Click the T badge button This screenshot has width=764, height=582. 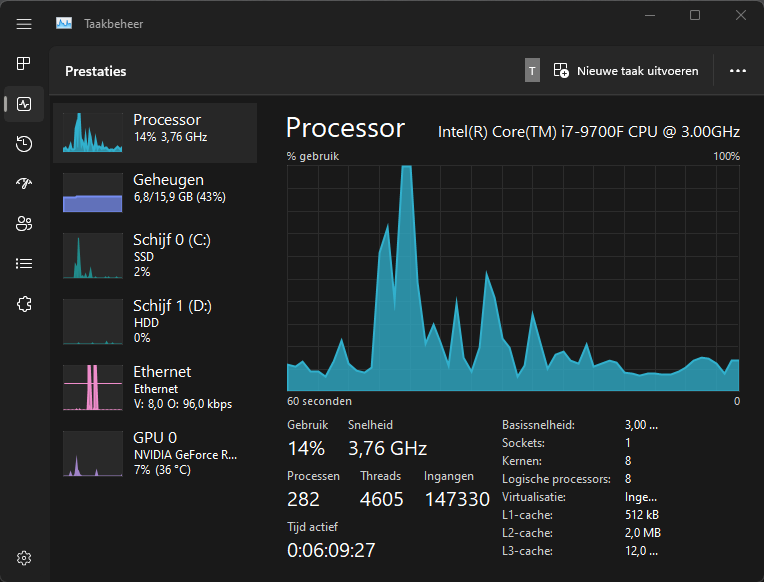point(532,71)
